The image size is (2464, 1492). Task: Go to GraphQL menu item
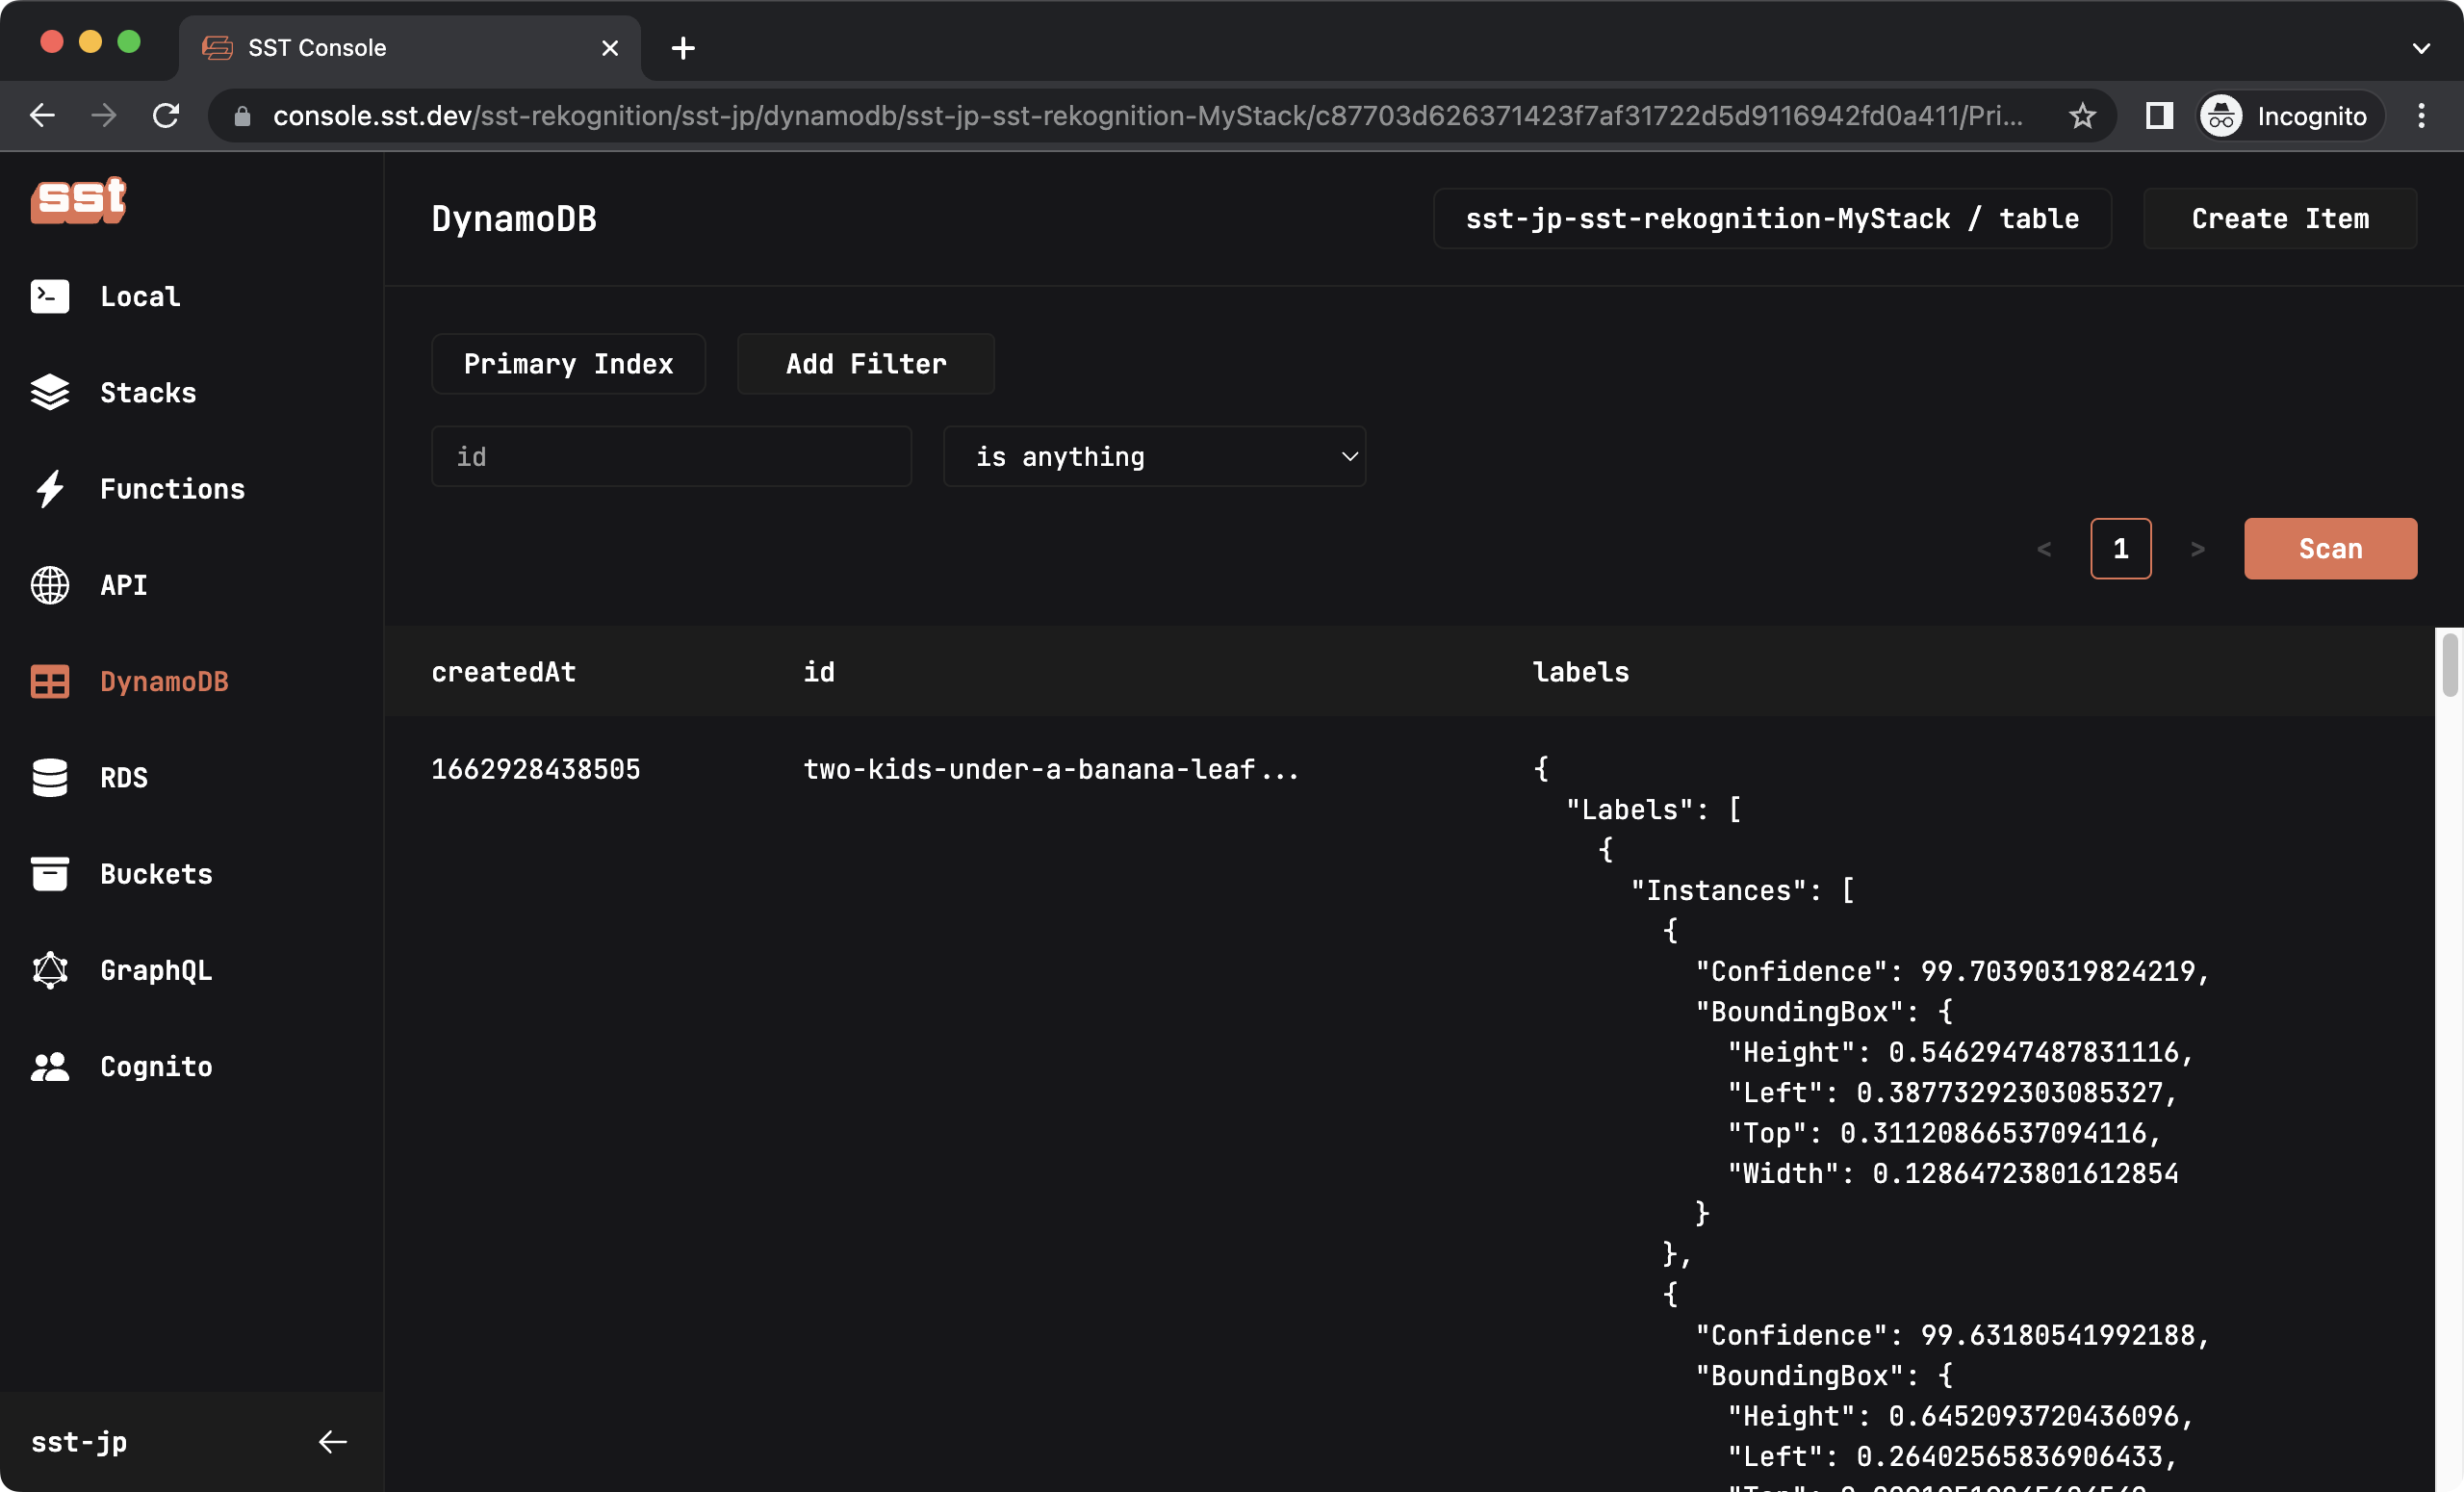(x=156, y=969)
